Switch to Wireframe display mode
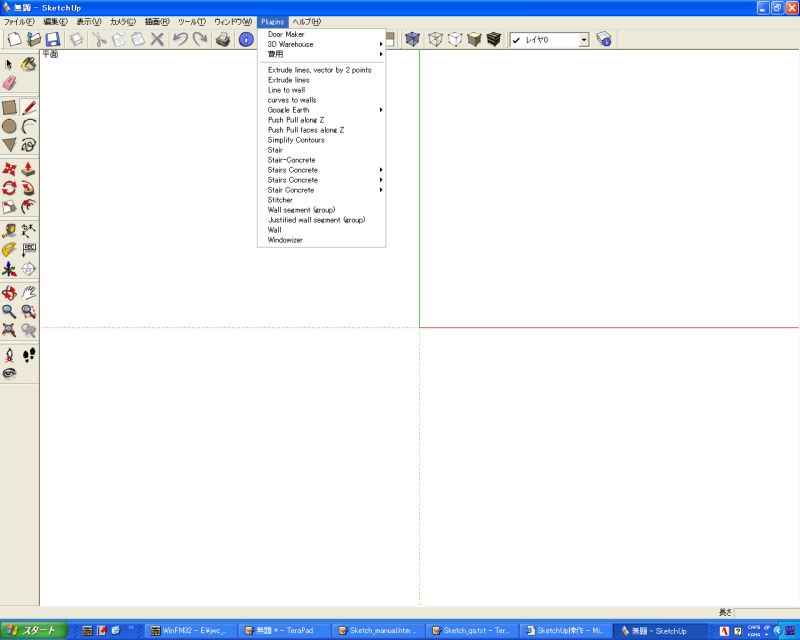Viewport: 800px width, 640px height. point(435,39)
